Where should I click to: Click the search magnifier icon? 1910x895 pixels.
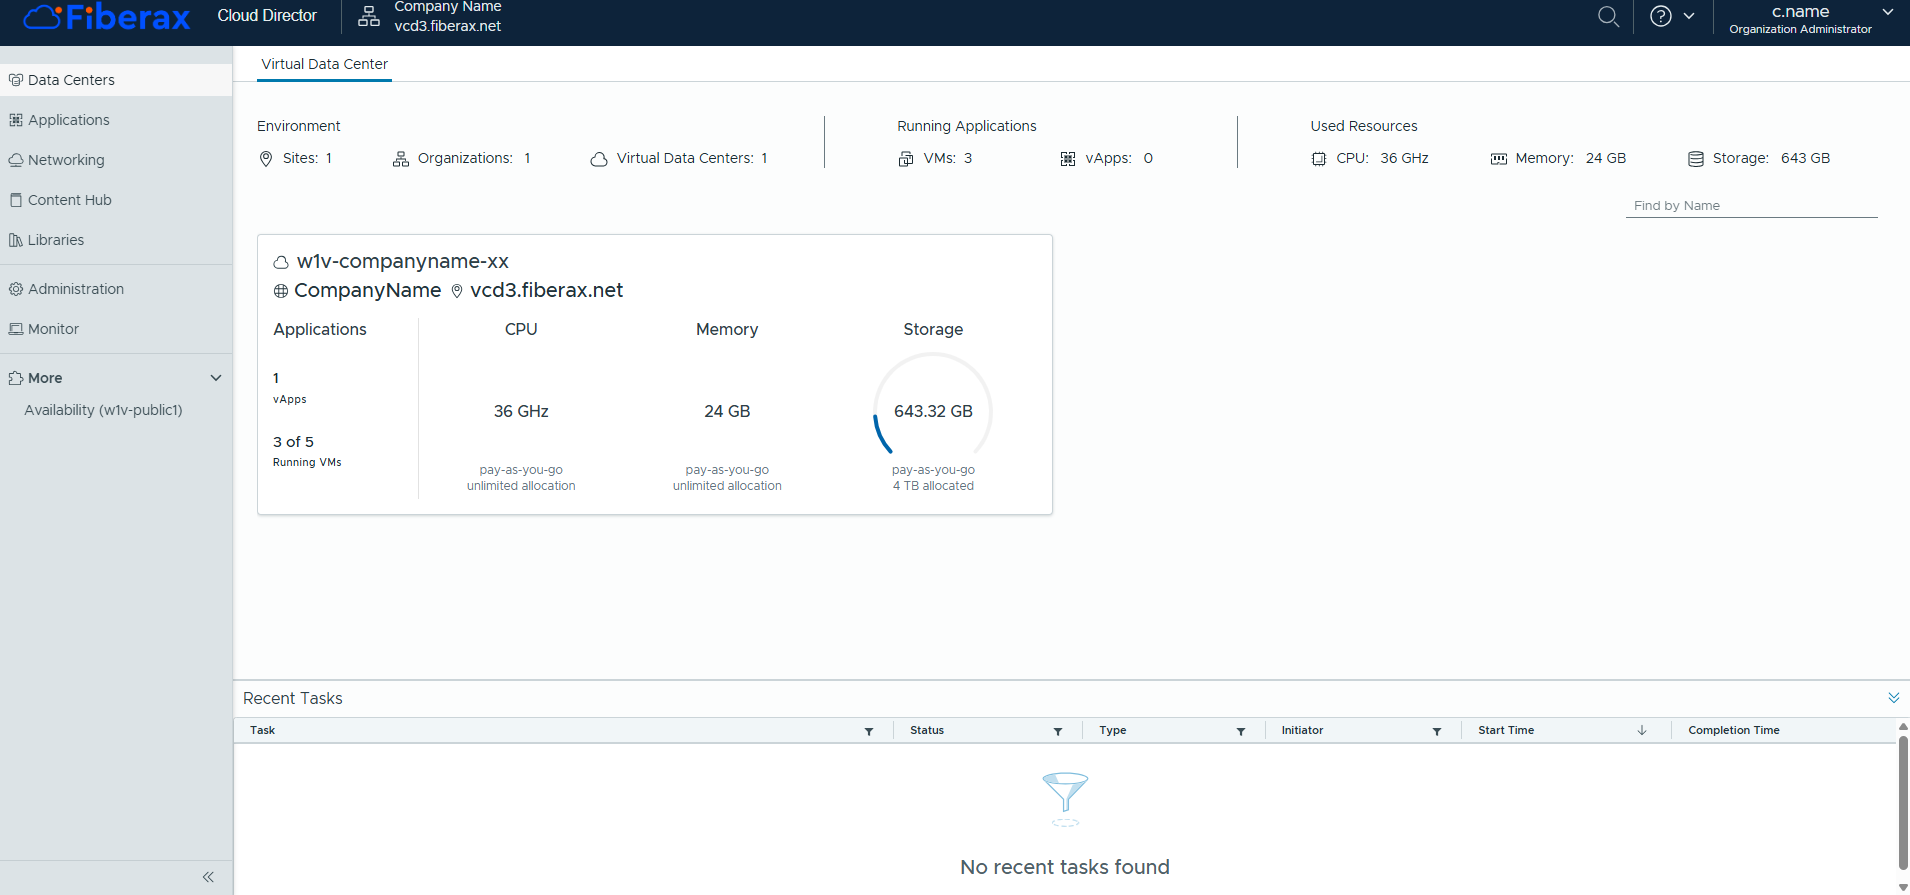pos(1608,17)
